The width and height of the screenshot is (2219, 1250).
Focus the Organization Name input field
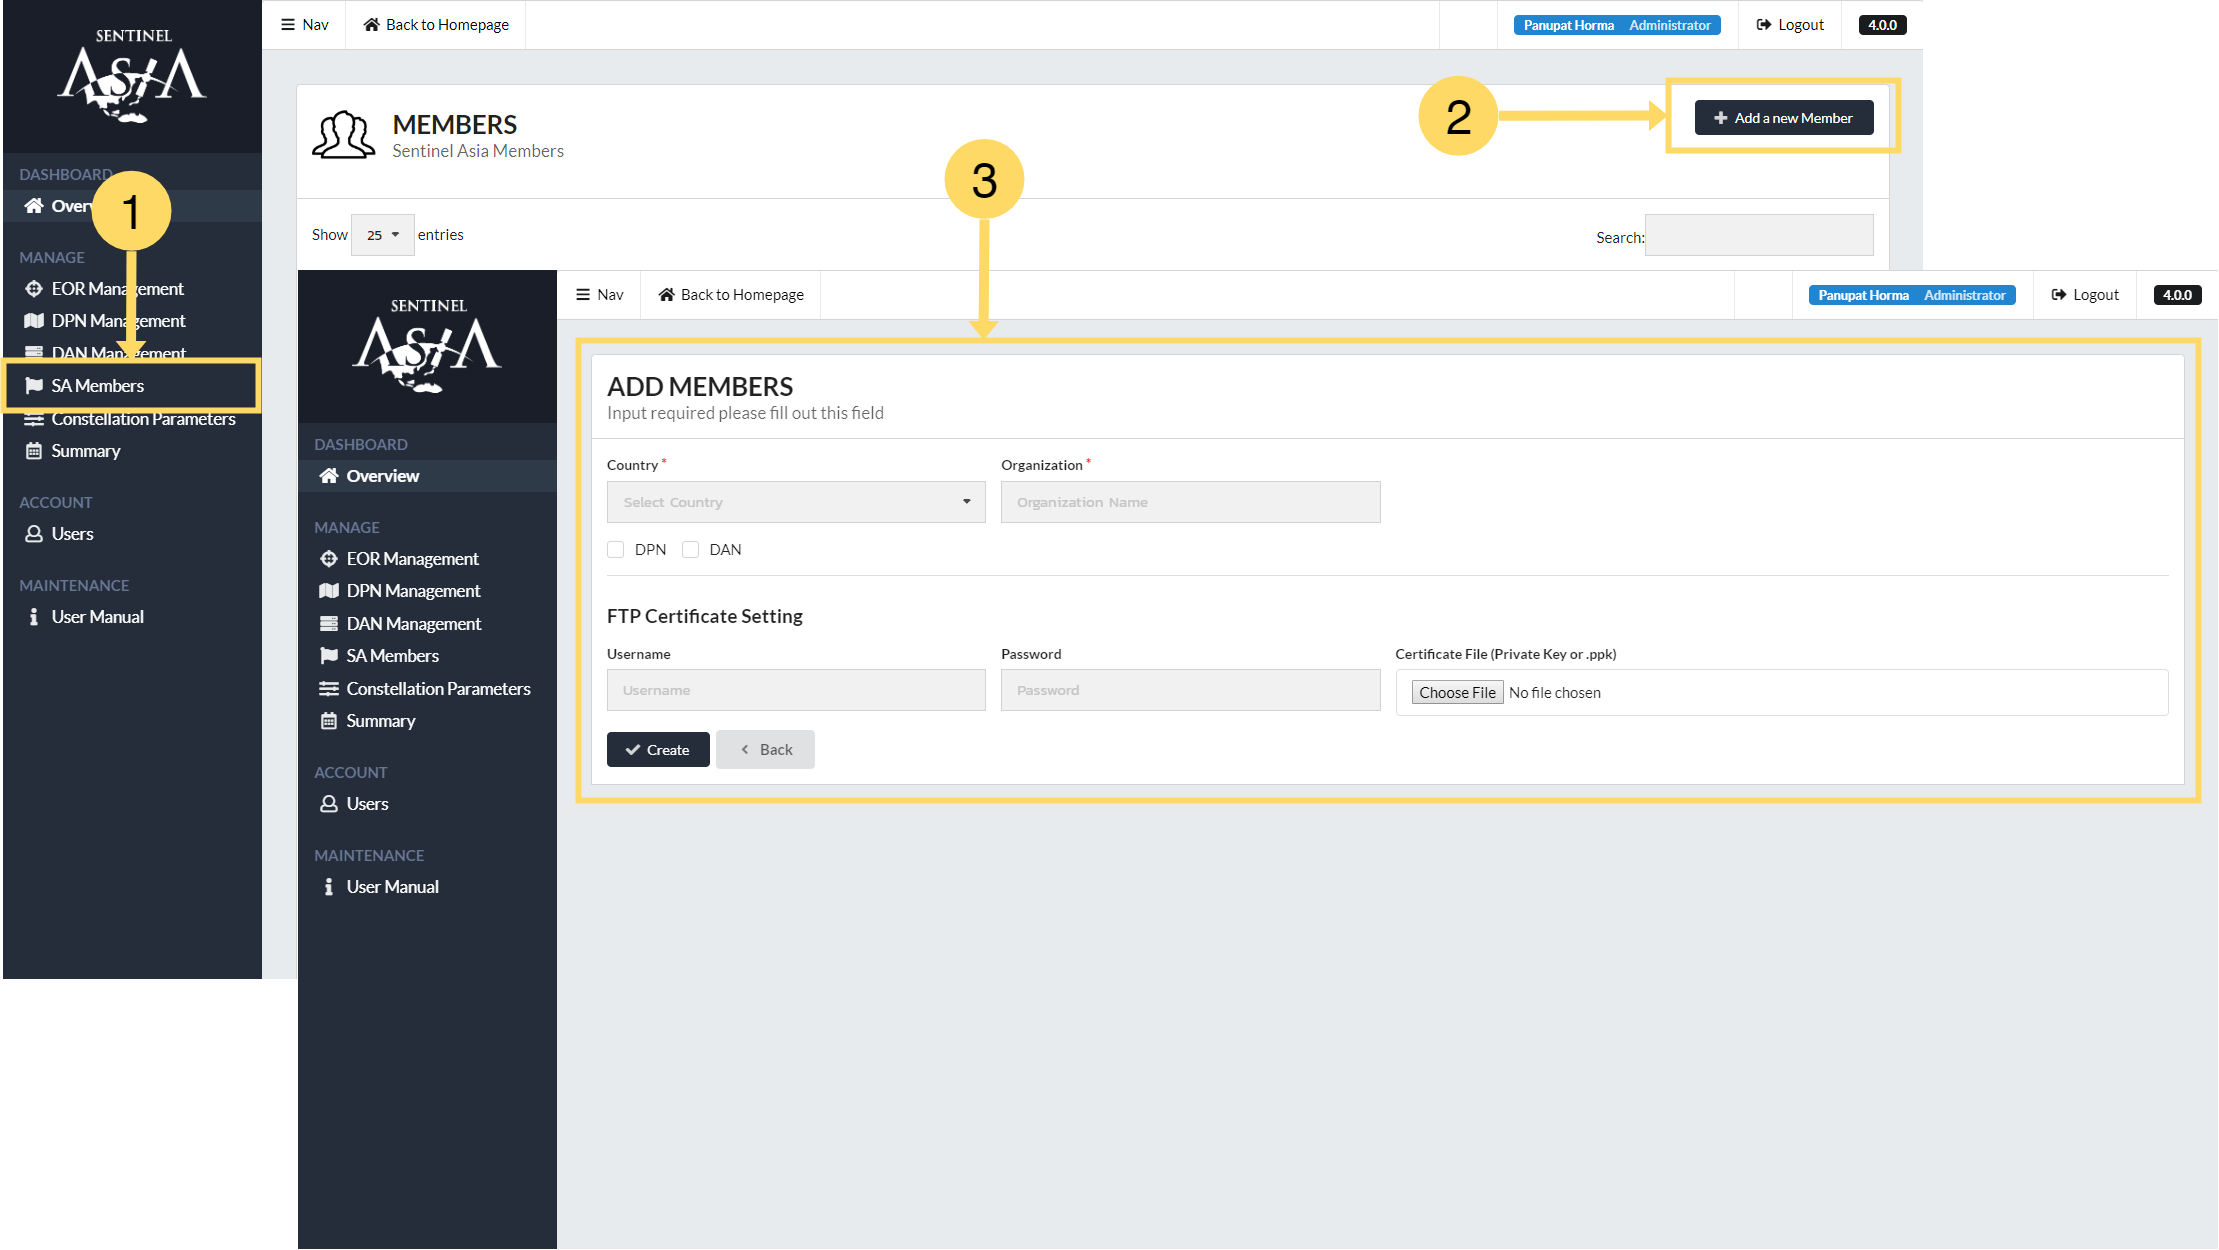[x=1190, y=502]
